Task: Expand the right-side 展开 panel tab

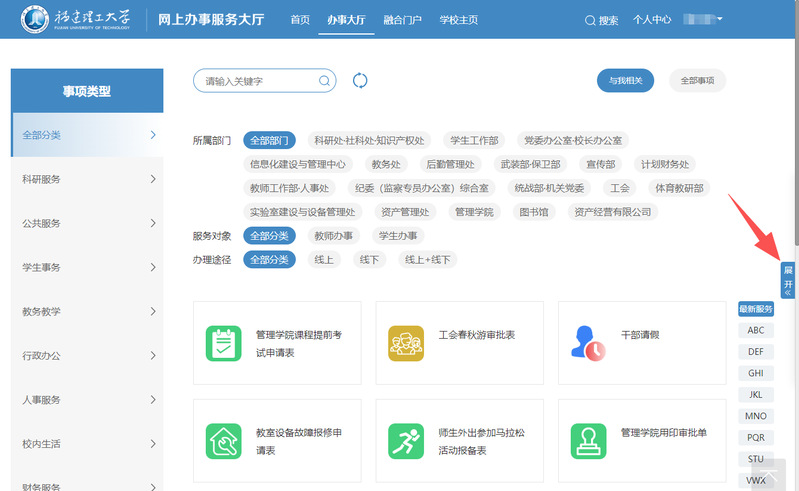Action: (788, 281)
